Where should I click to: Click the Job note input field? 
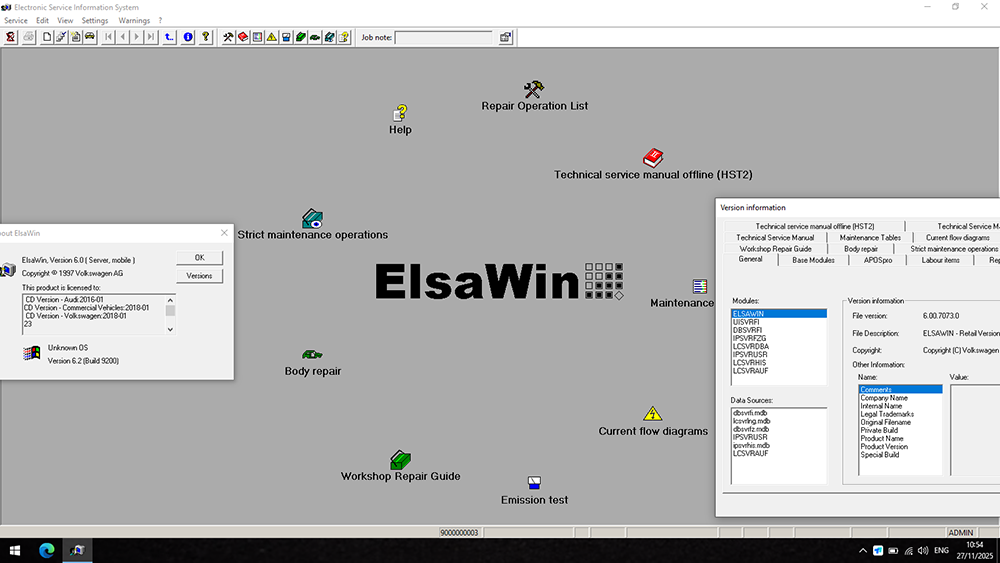(x=443, y=38)
